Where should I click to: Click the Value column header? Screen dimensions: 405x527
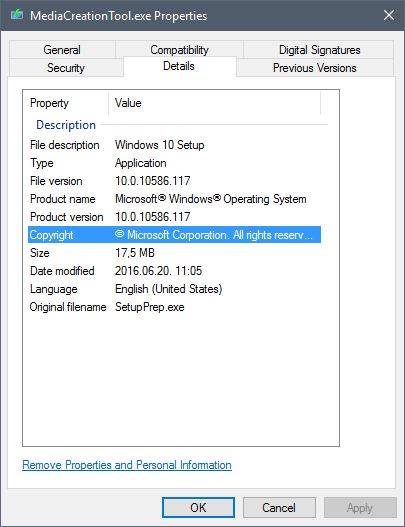(215, 103)
